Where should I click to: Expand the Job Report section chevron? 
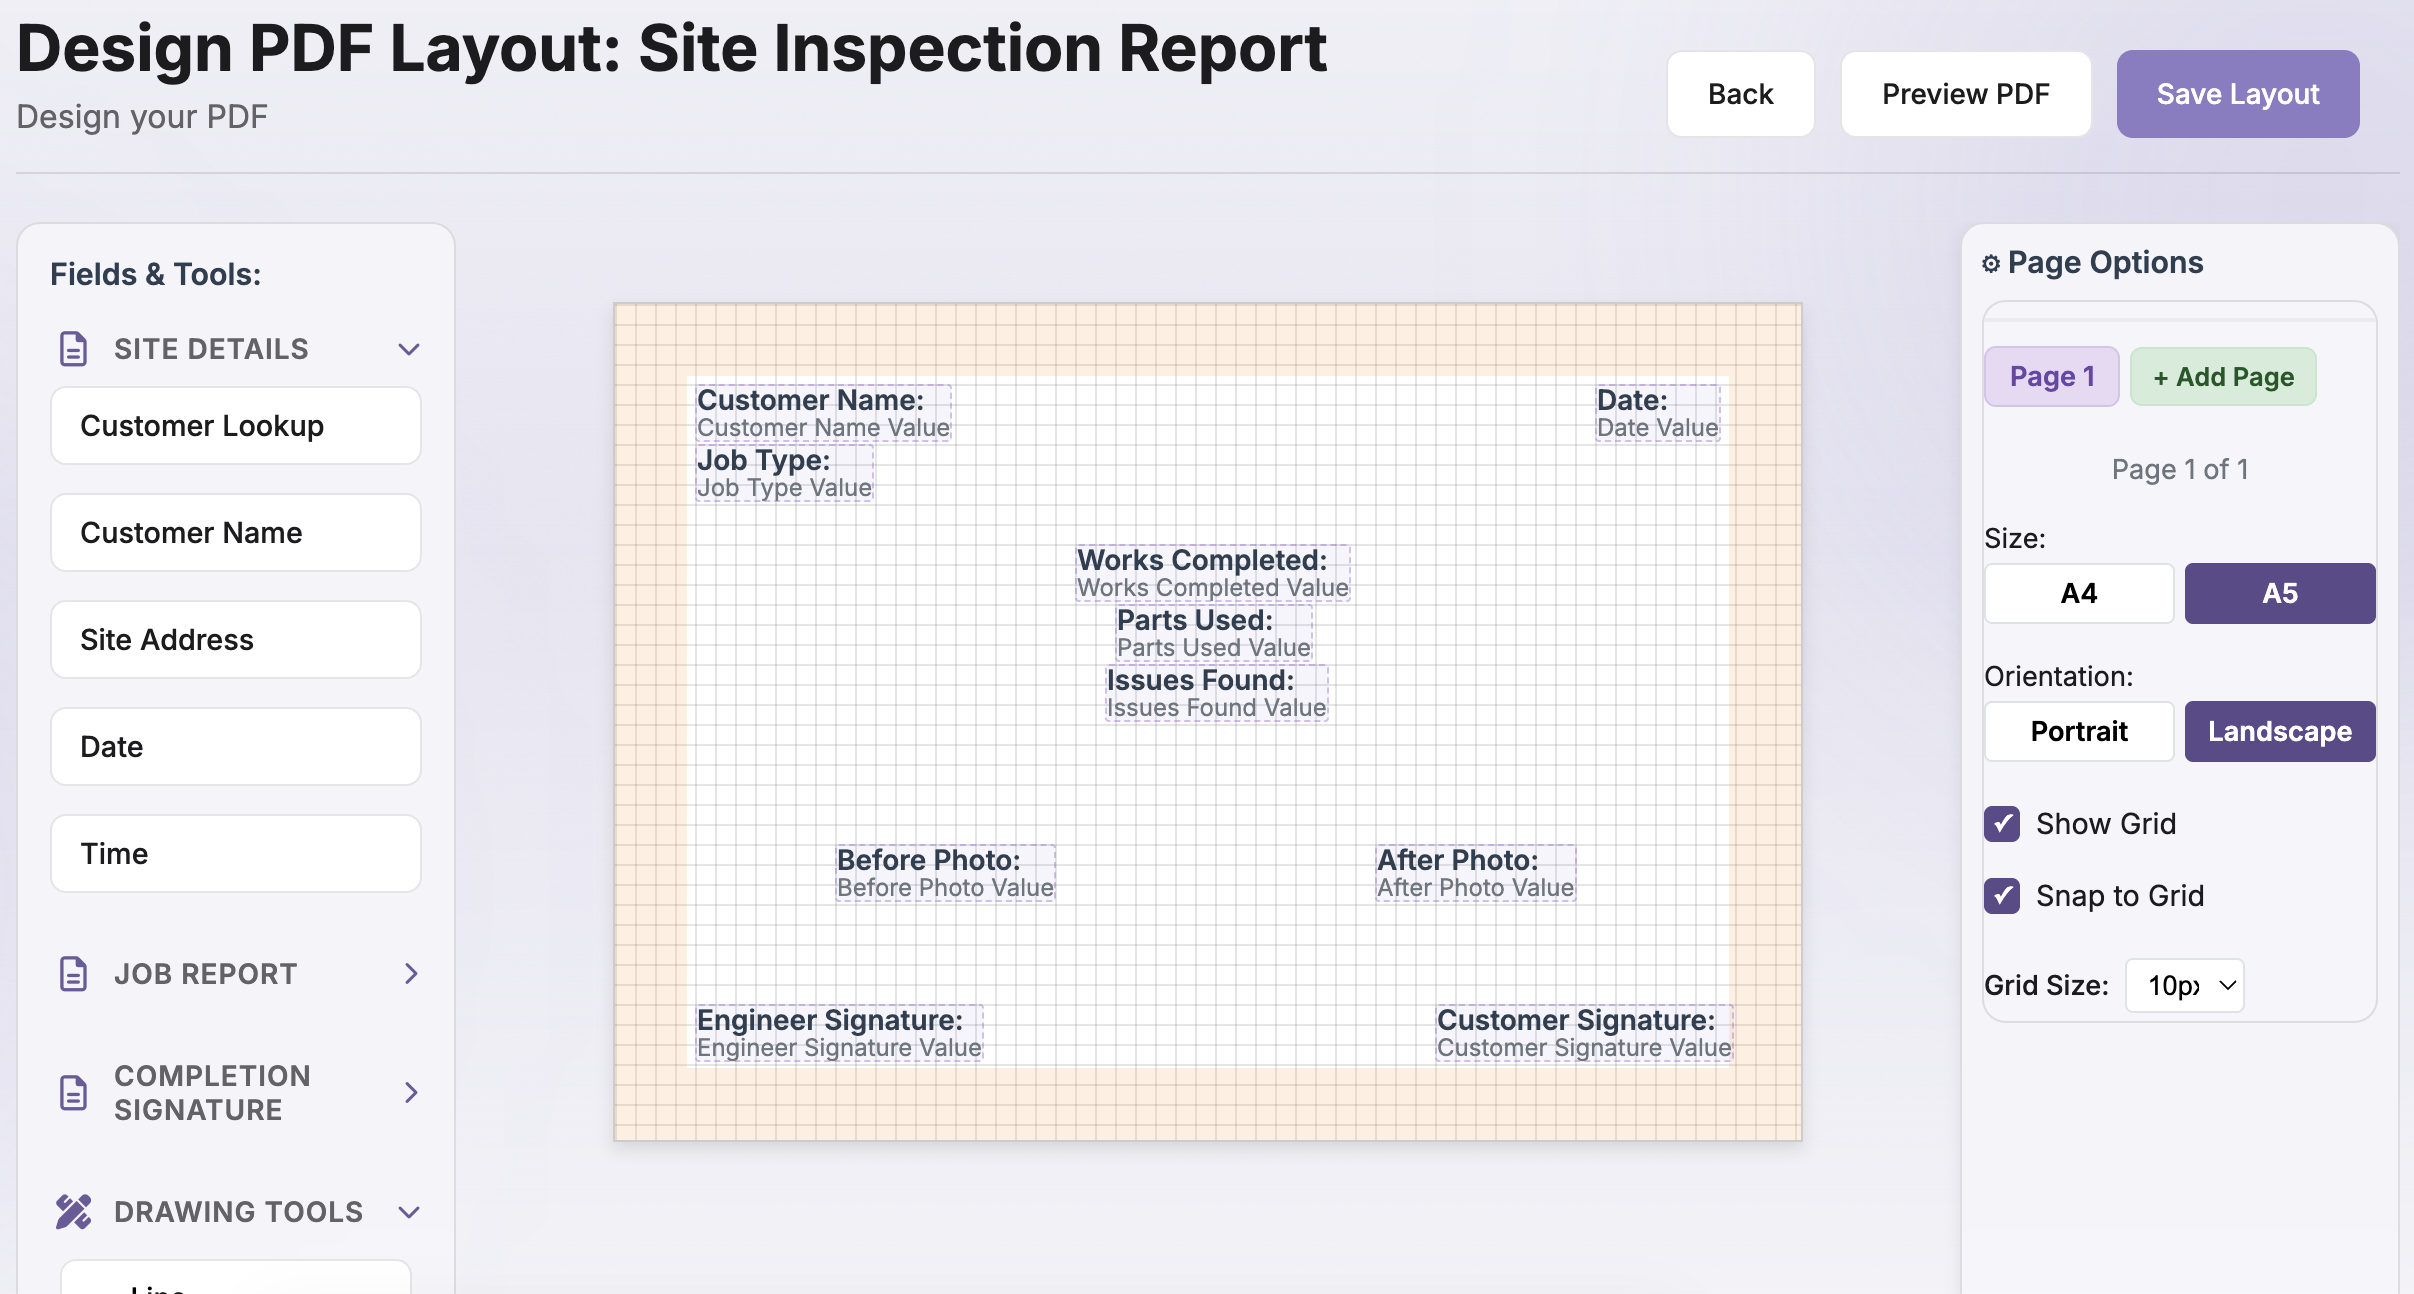pos(410,974)
